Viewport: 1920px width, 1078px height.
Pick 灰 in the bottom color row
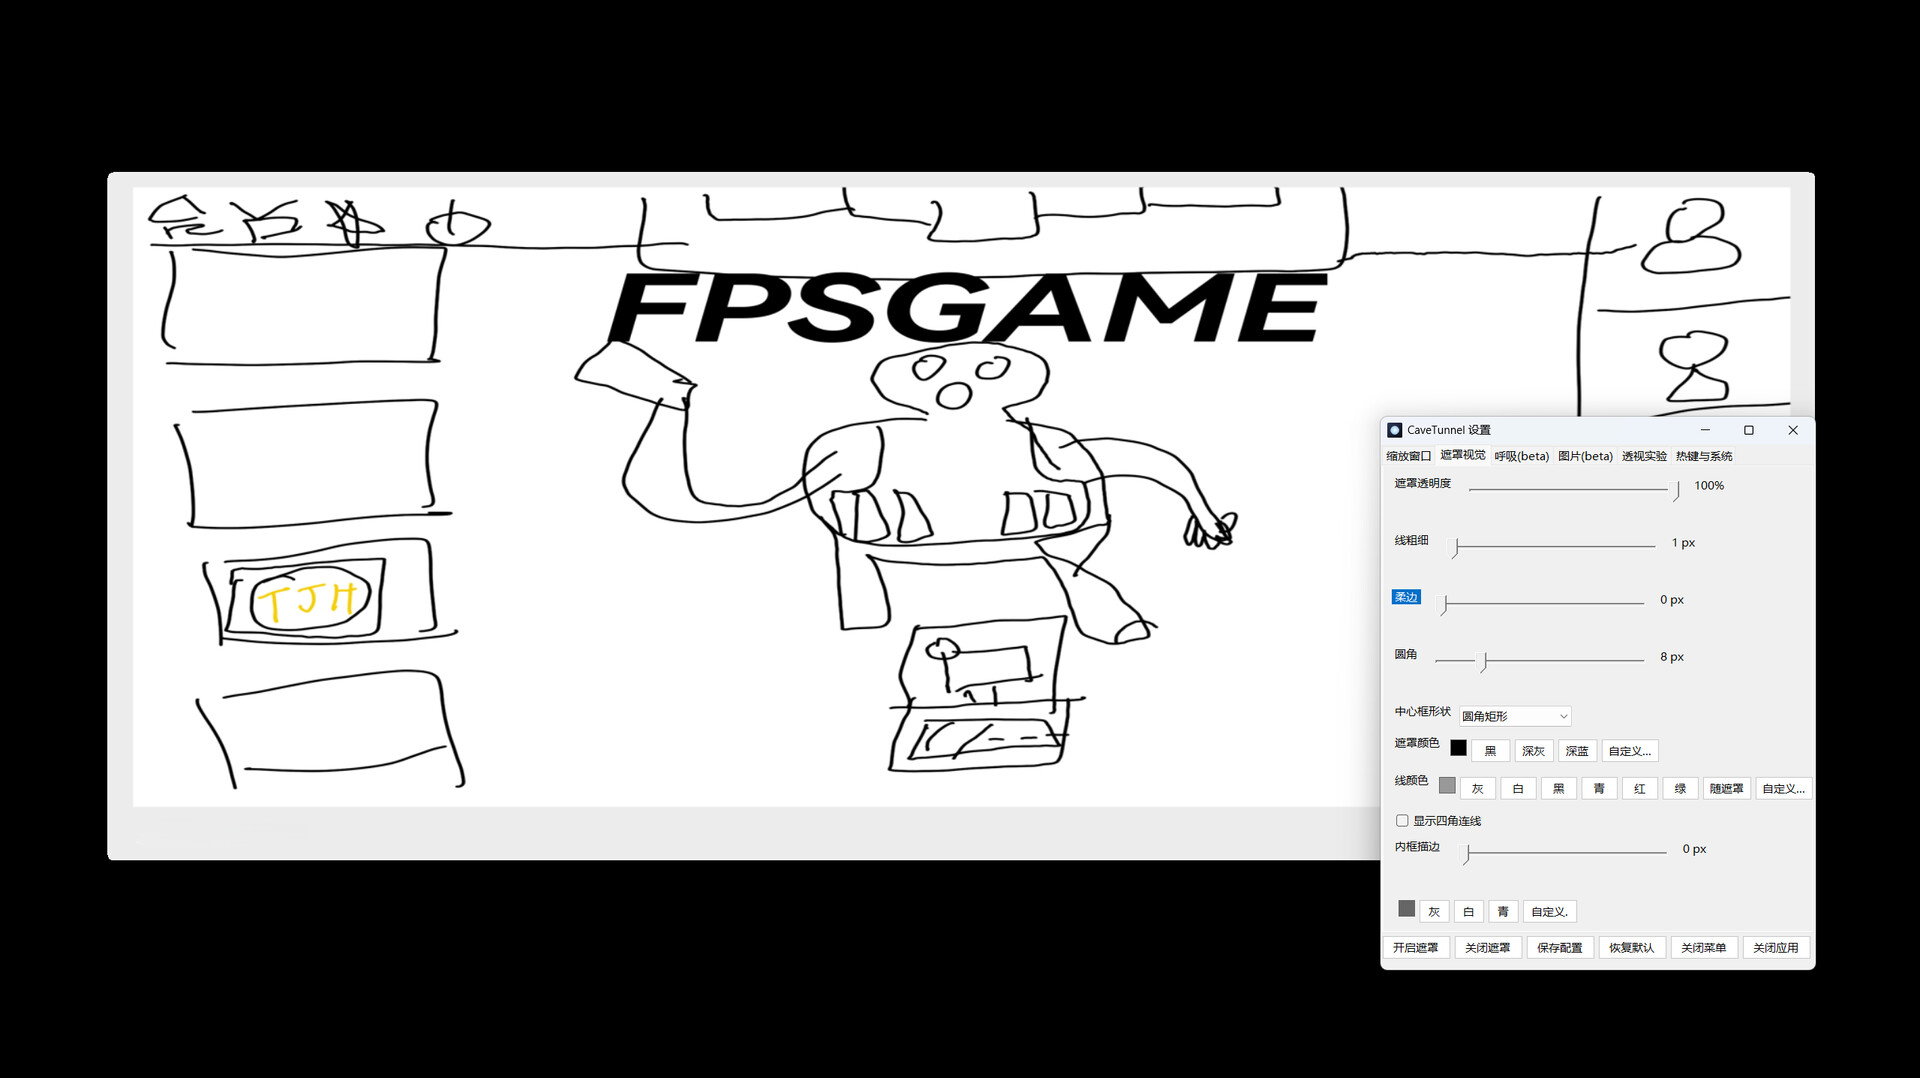[1434, 912]
